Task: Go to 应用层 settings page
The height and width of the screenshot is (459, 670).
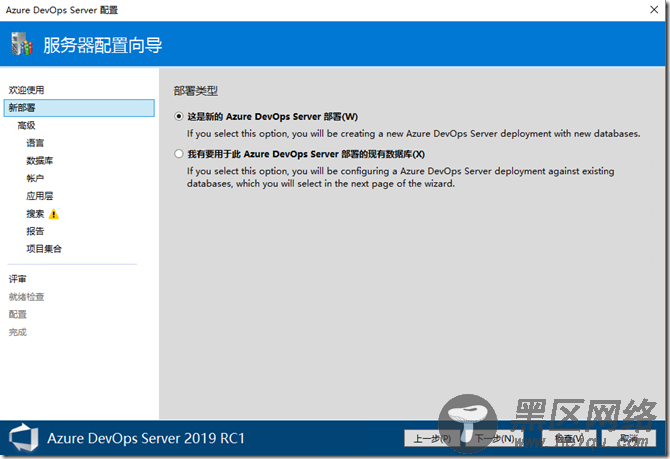Action: 39,196
